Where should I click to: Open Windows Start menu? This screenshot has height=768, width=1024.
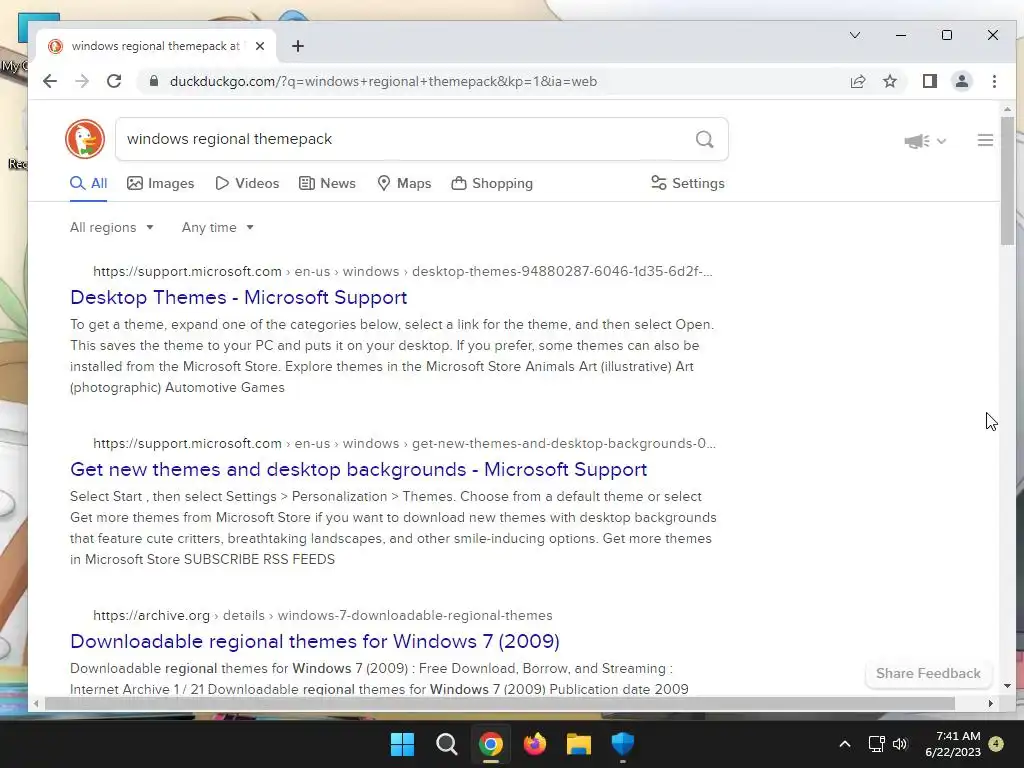click(402, 744)
